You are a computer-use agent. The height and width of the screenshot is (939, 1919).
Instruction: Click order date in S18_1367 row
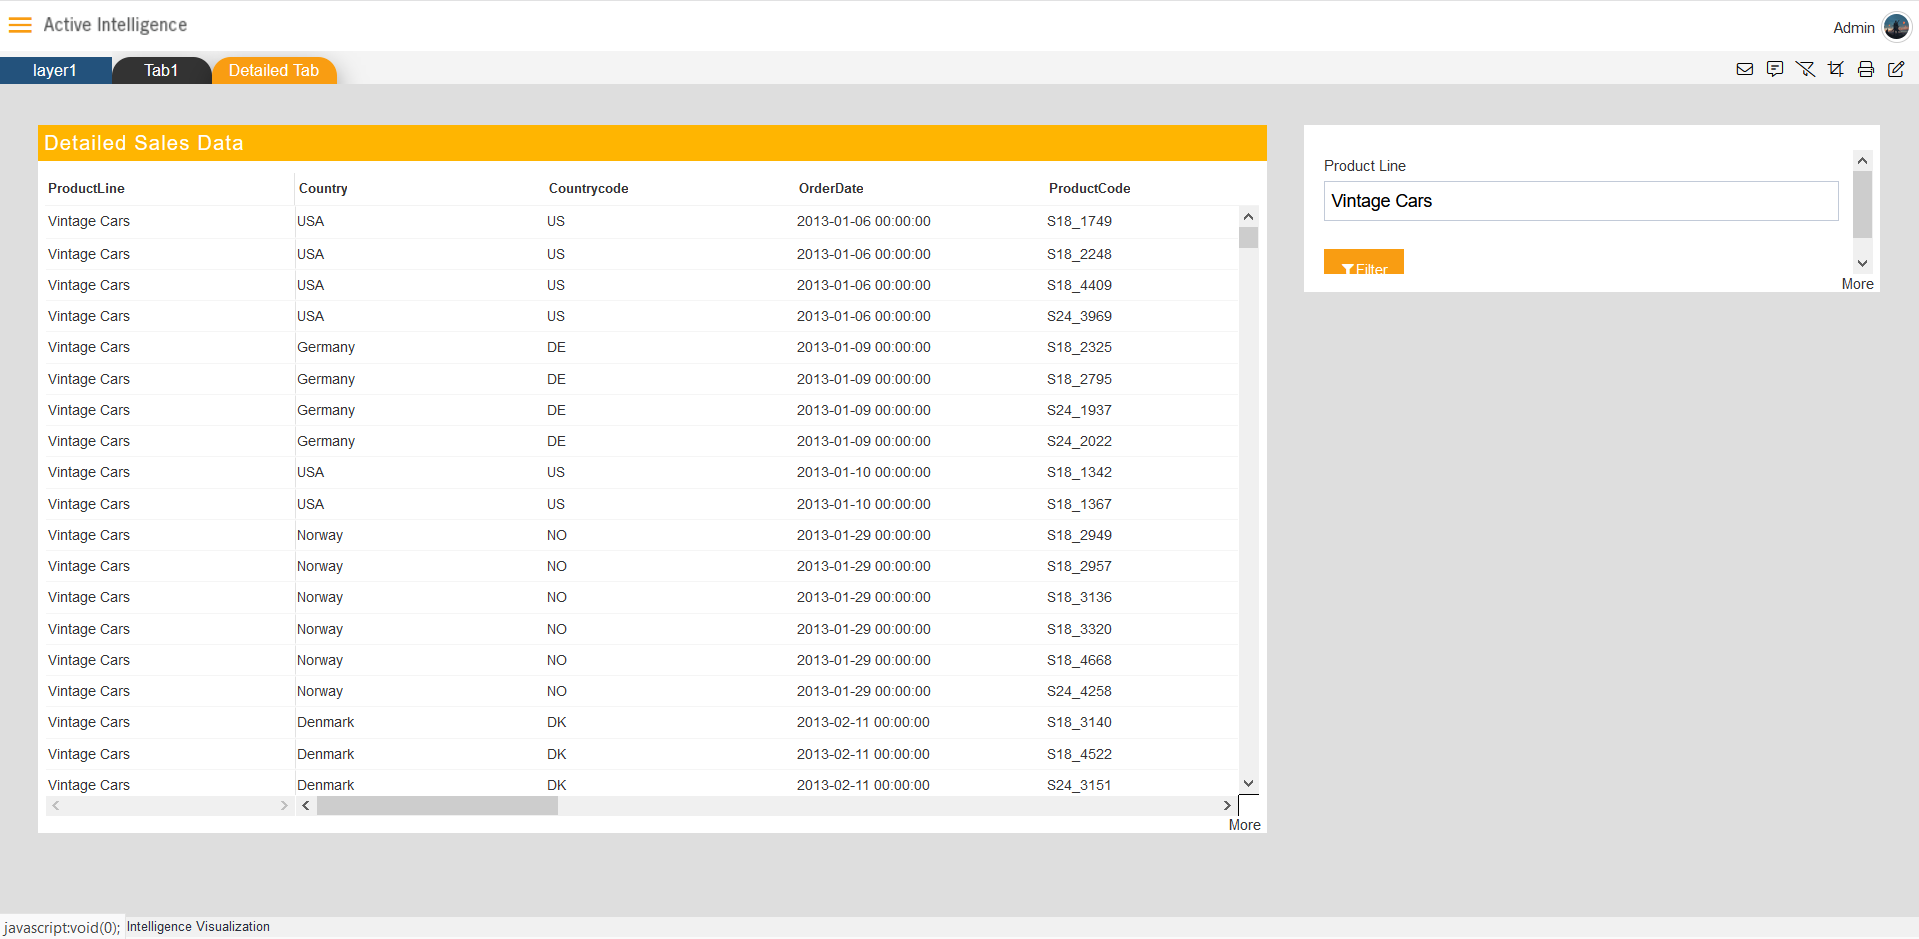point(864,504)
